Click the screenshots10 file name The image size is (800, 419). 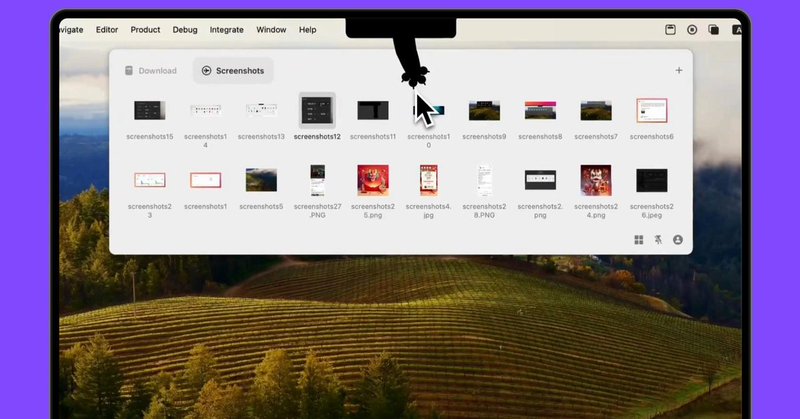click(x=429, y=141)
